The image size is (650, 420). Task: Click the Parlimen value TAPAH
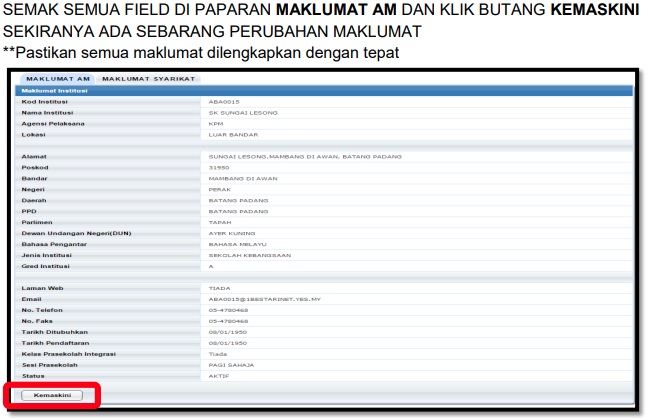click(x=219, y=222)
